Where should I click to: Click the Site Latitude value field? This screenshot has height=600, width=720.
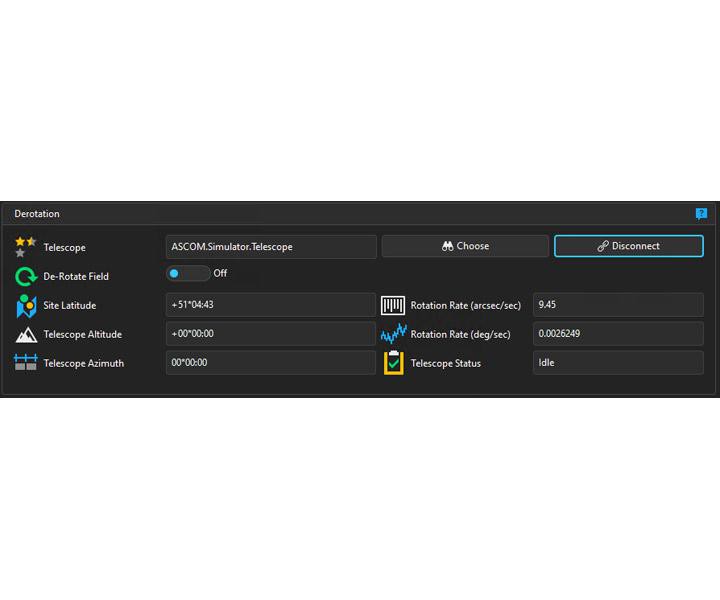coord(270,305)
